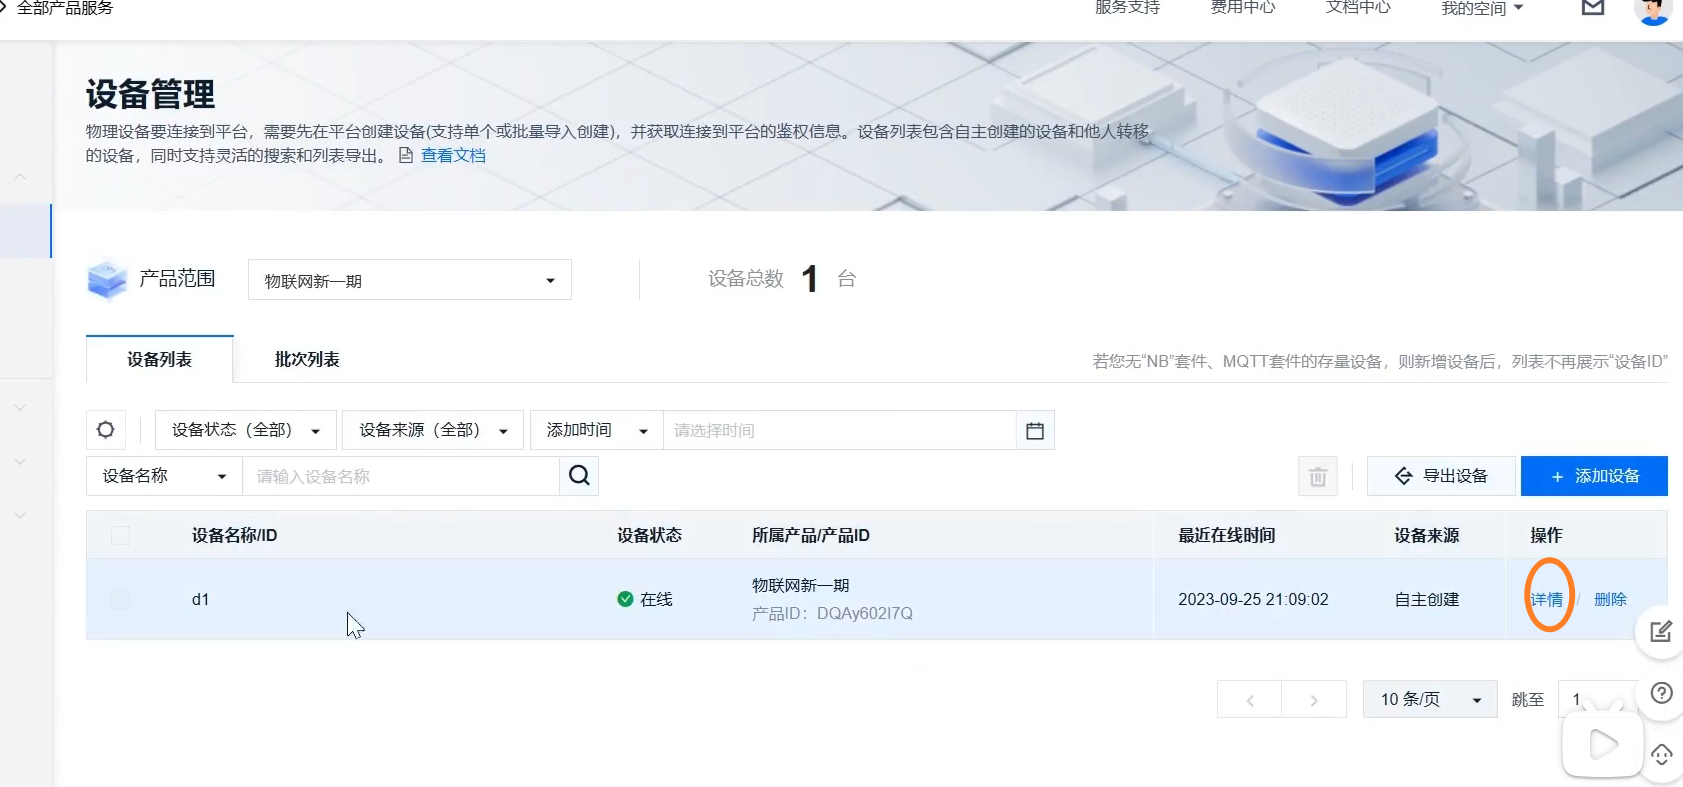
Task: Click the document icon beside 查看文档
Action: click(406, 155)
